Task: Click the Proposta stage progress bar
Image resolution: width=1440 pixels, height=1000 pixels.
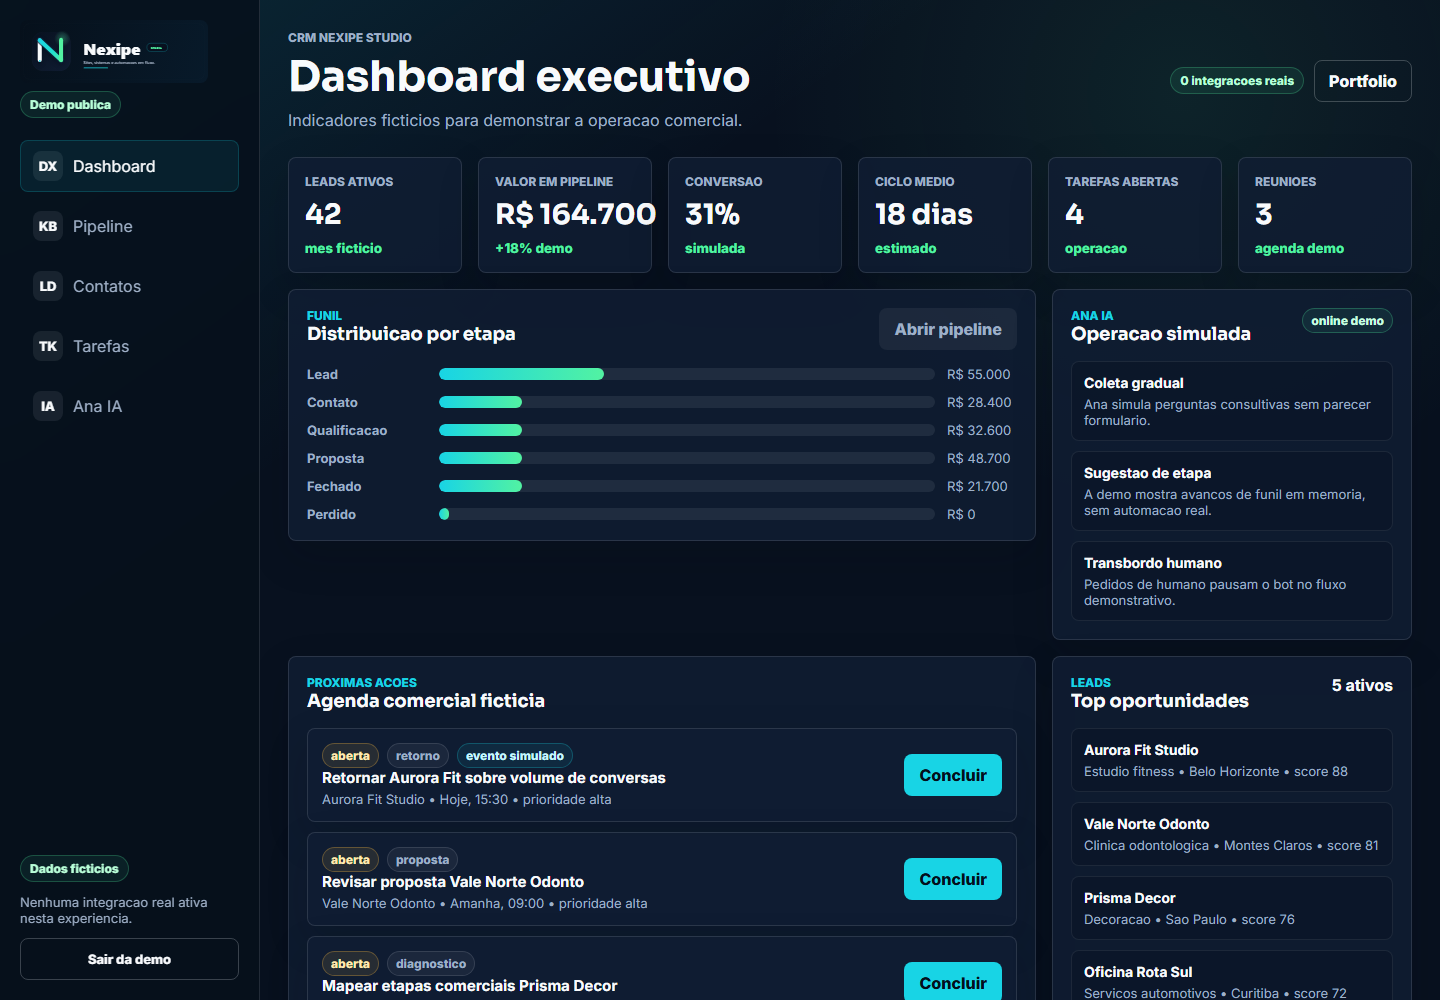Action: (686, 458)
